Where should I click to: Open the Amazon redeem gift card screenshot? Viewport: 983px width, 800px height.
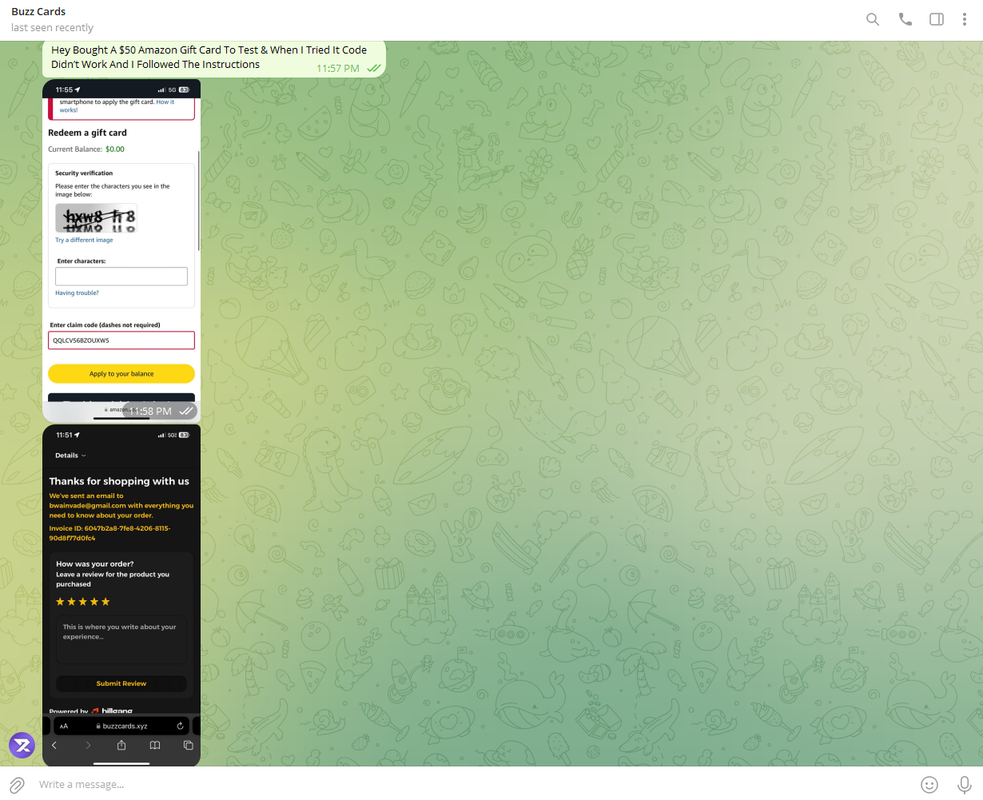122,251
